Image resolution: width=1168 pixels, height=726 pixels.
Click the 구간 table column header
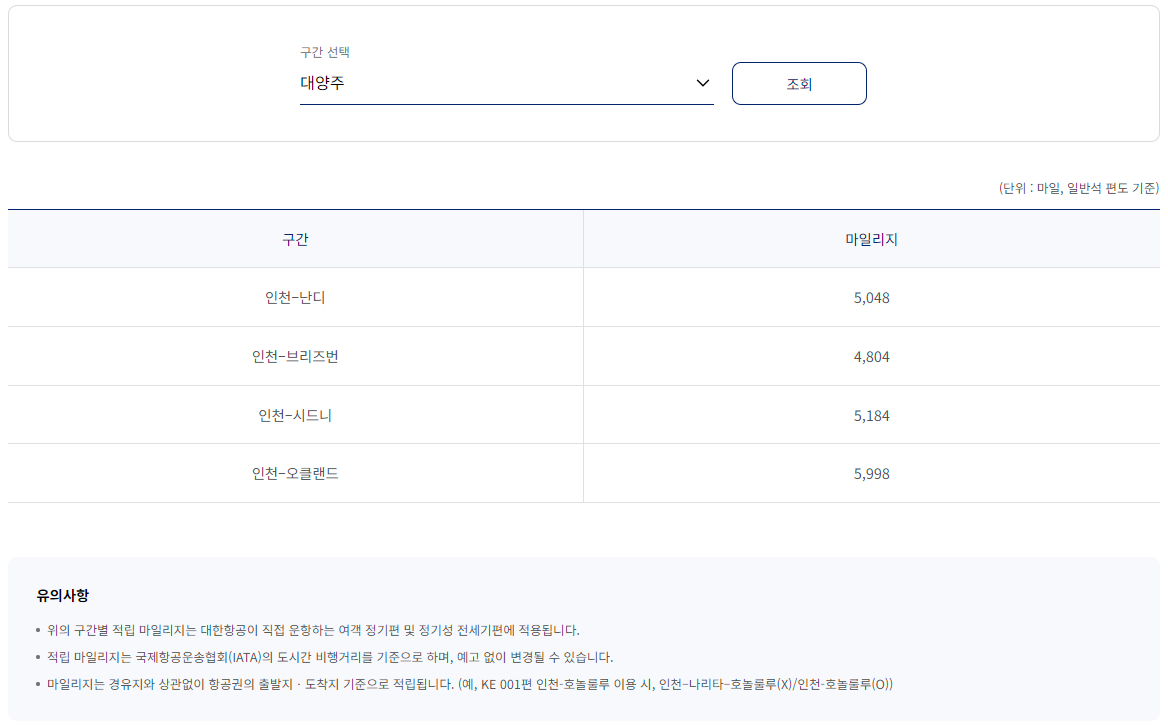[x=295, y=239]
